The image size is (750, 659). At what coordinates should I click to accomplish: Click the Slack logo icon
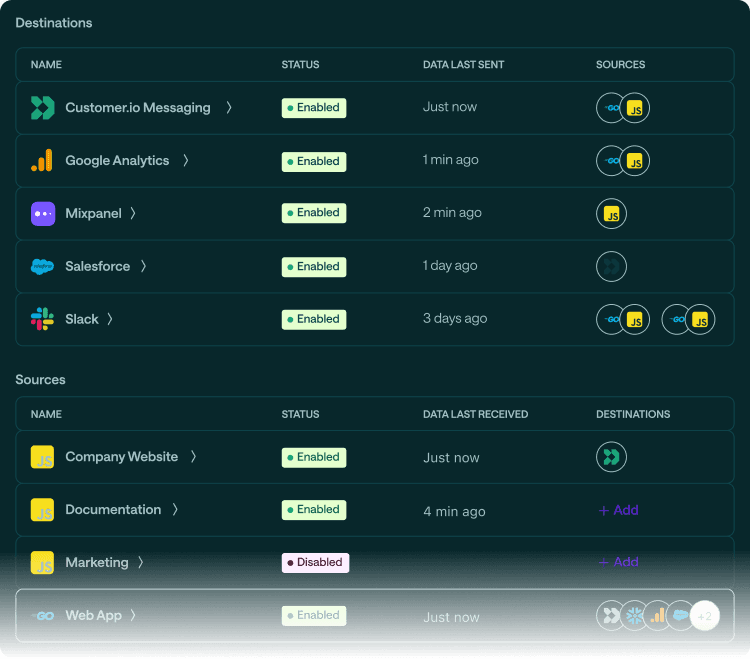[x=42, y=319]
